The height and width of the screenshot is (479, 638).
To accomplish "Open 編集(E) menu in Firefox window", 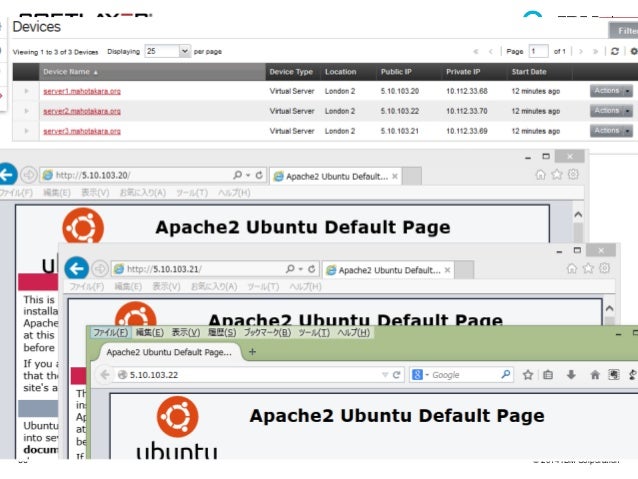I will click(x=150, y=332).
